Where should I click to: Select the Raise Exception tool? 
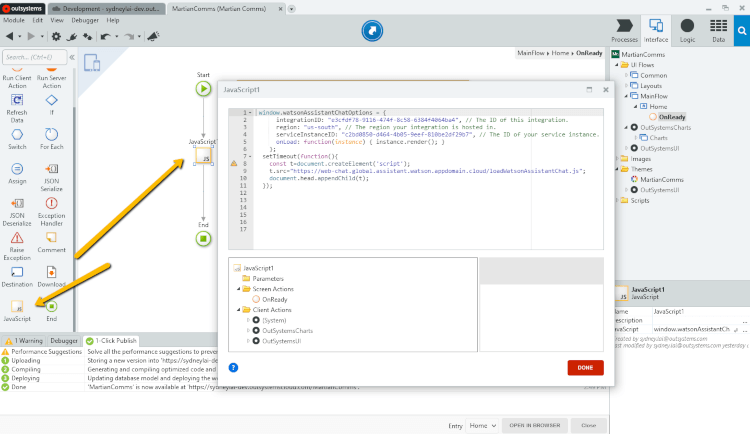pyautogui.click(x=17, y=246)
